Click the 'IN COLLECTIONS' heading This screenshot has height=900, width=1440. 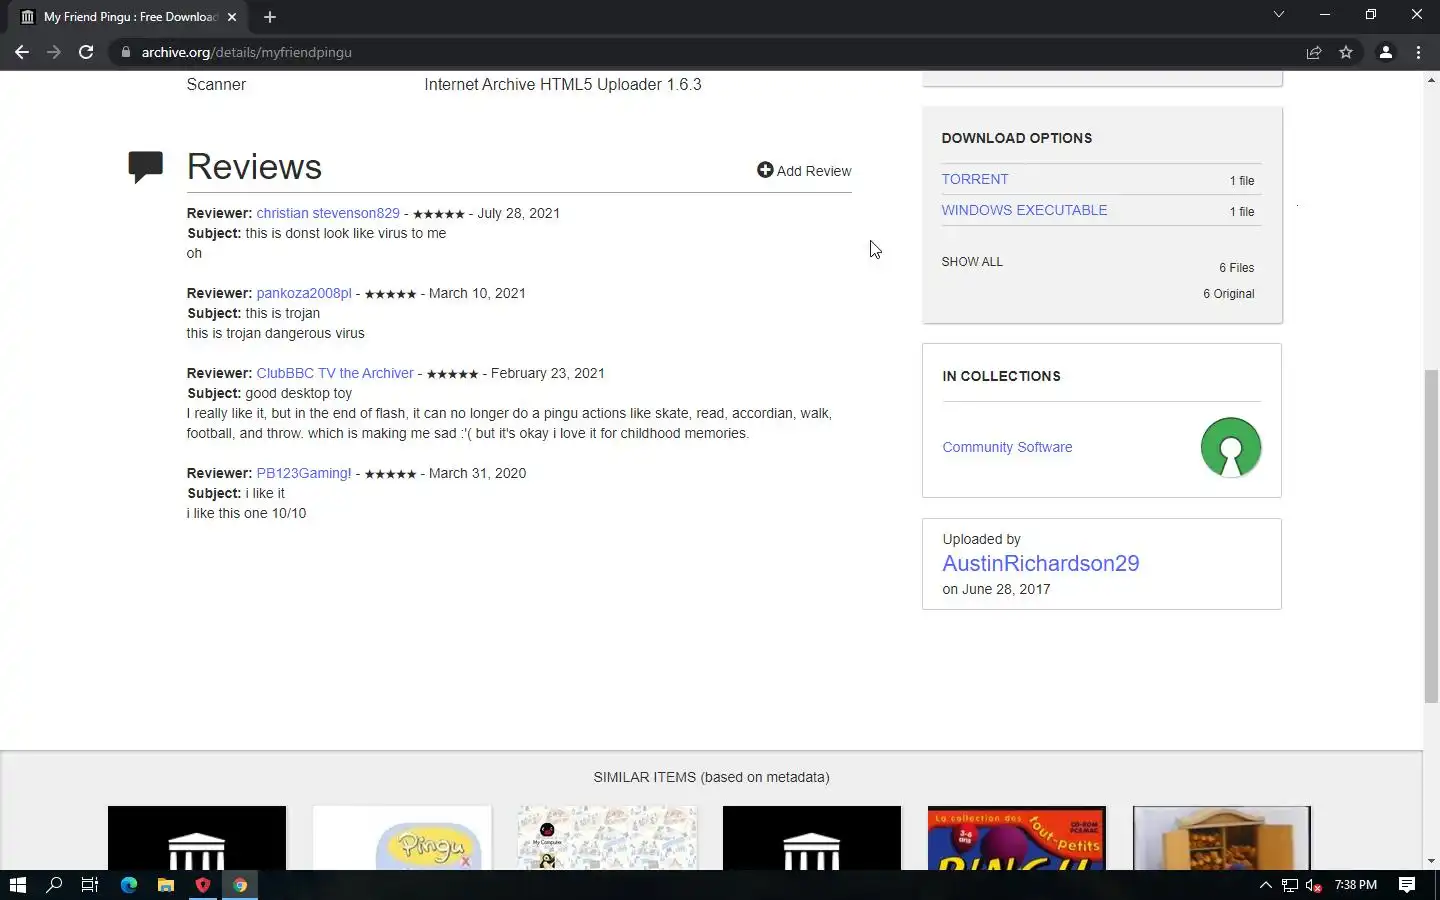click(x=1001, y=376)
